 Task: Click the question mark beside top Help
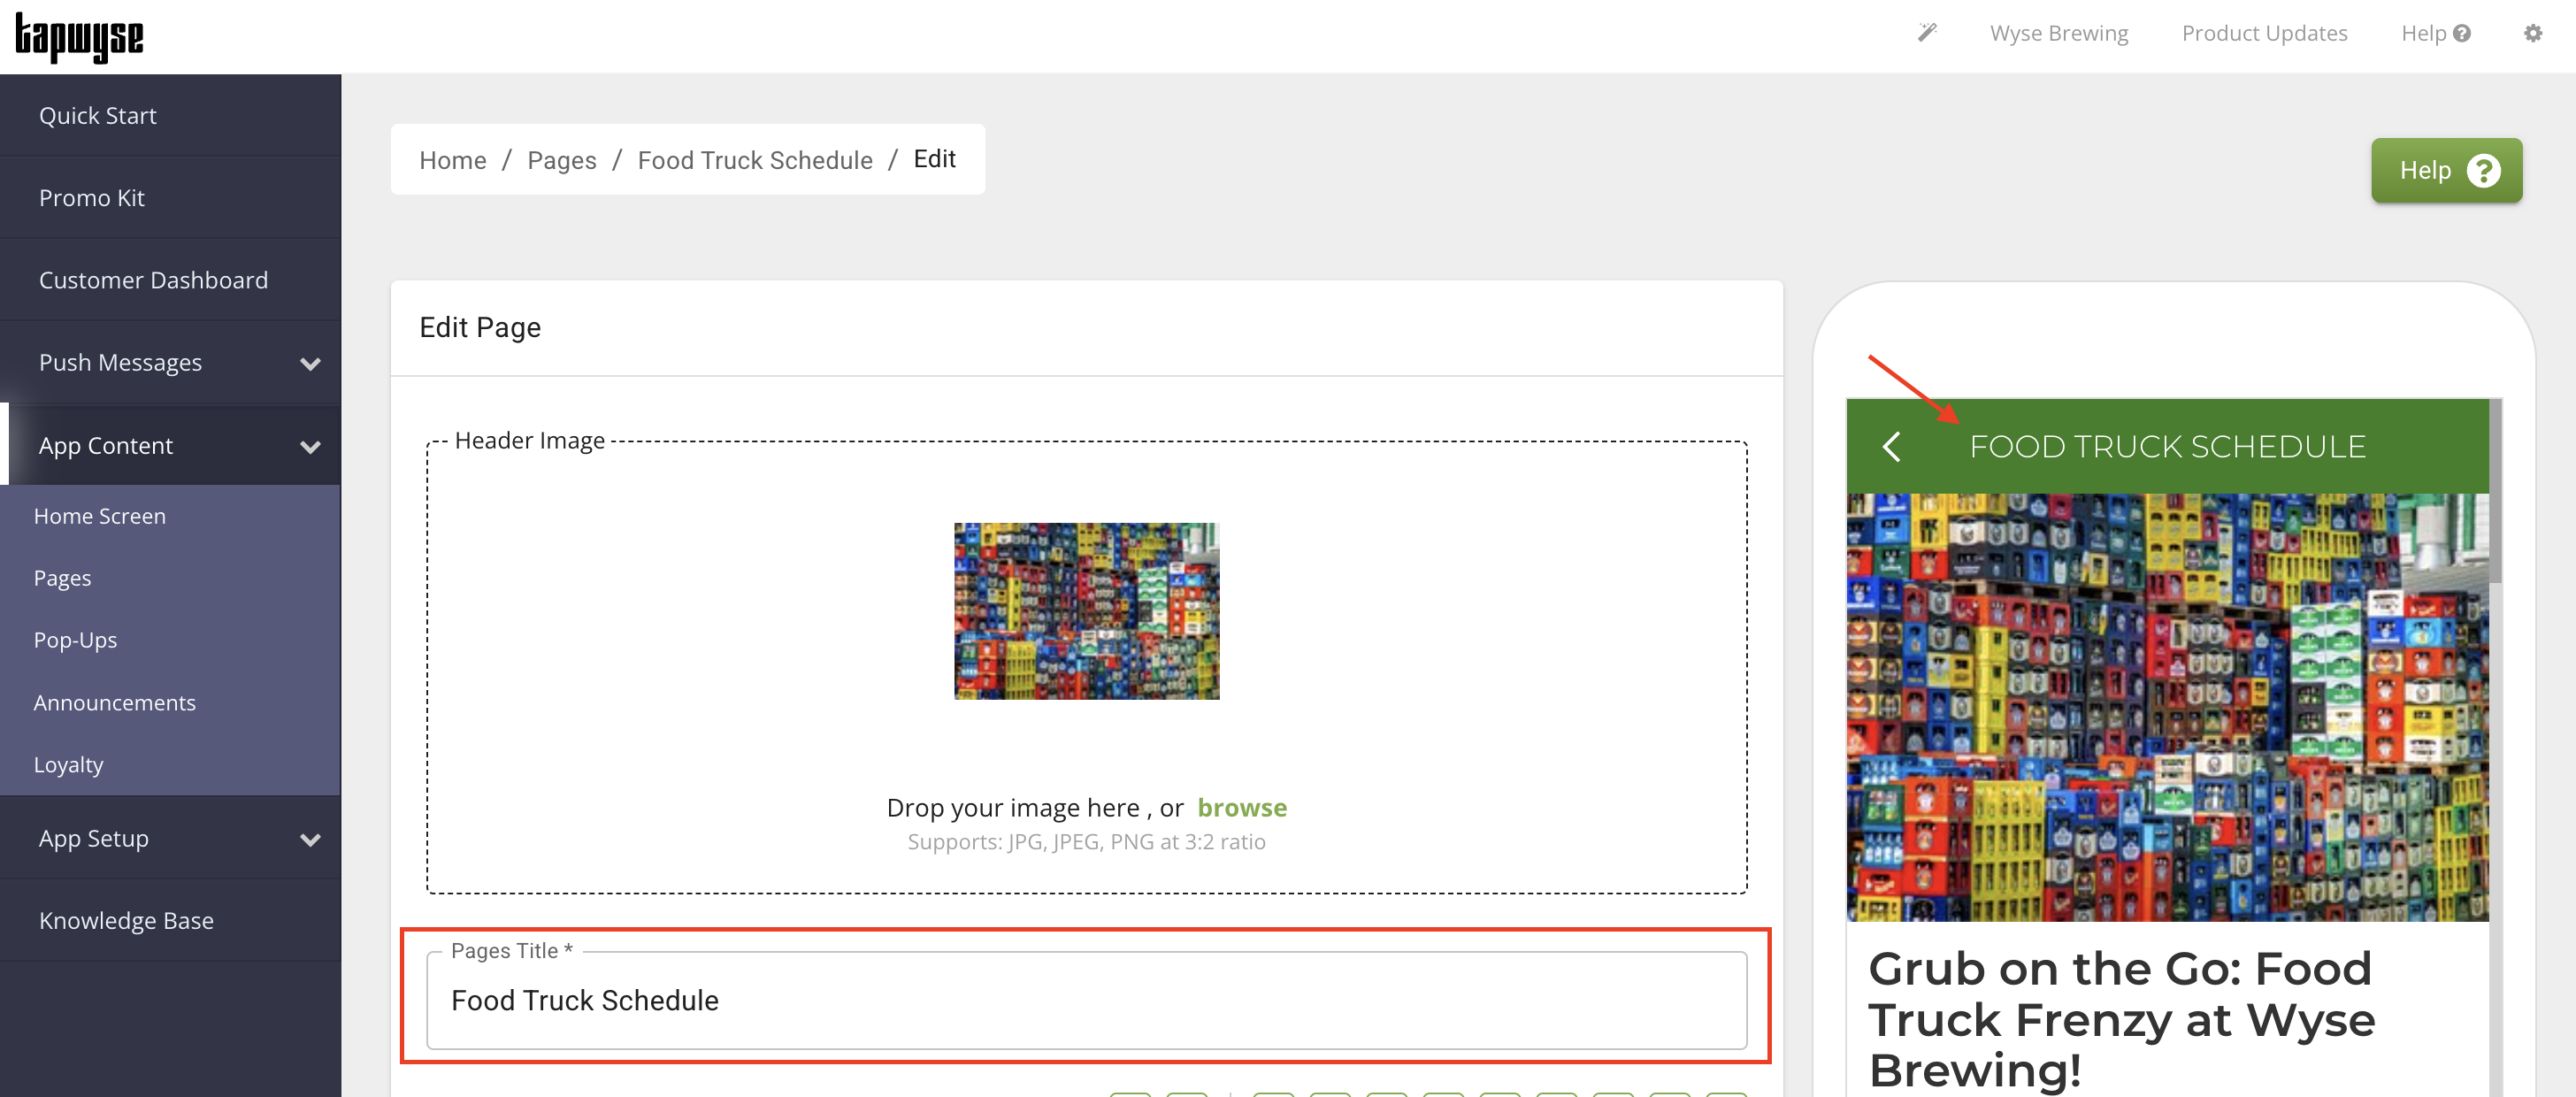[2461, 33]
